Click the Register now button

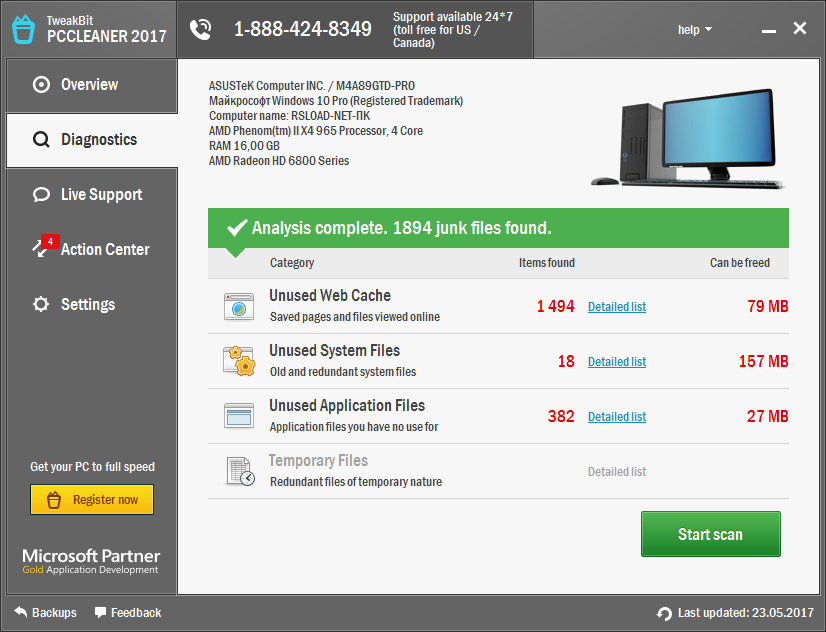point(92,500)
